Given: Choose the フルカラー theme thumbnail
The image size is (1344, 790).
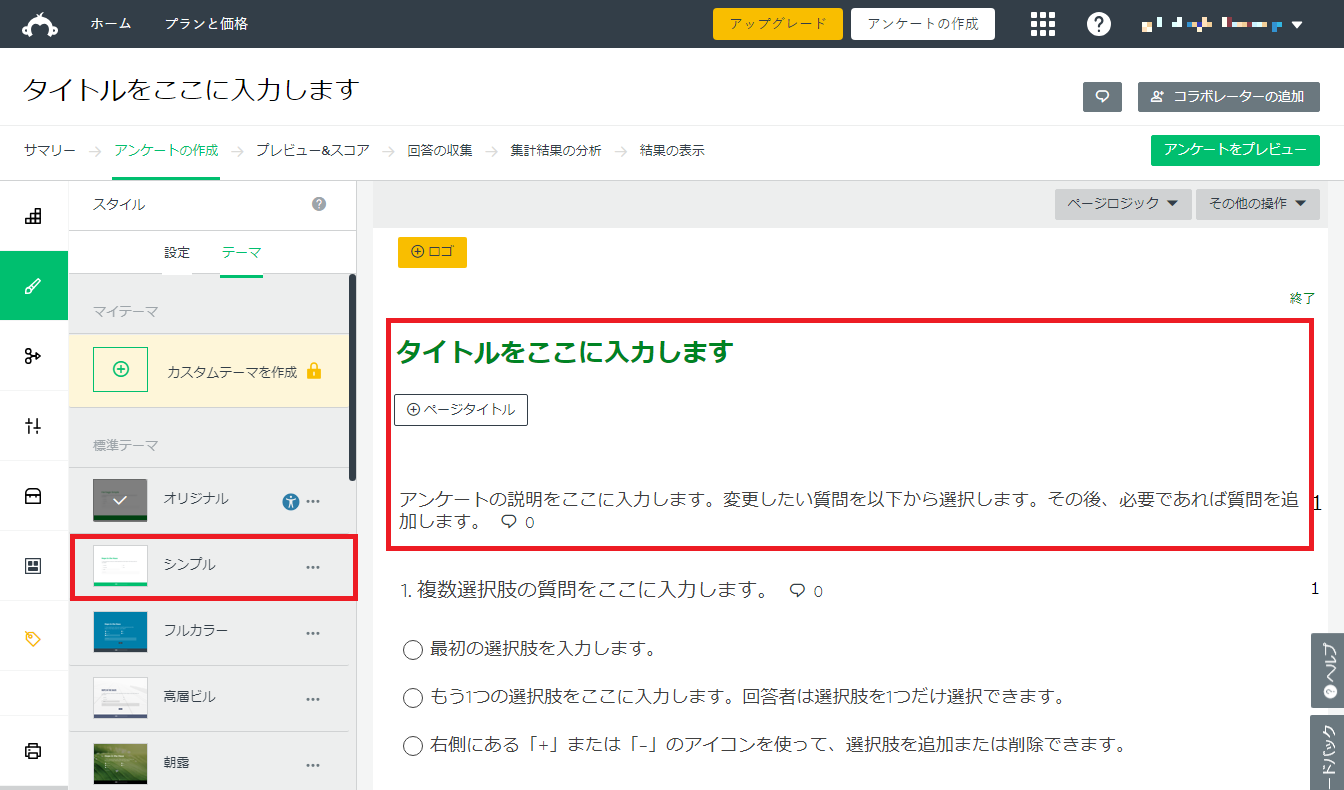Looking at the screenshot, I should click(x=120, y=631).
